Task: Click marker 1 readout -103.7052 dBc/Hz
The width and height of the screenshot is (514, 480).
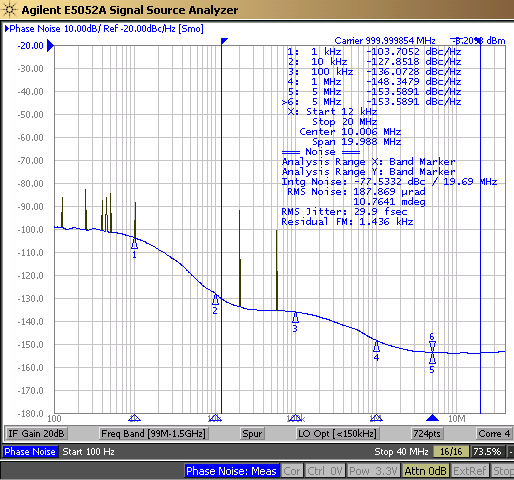Action: click(414, 52)
